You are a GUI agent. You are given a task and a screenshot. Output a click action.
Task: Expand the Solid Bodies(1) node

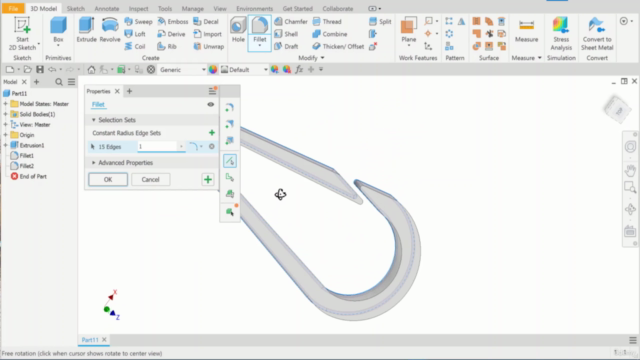(x=6, y=114)
